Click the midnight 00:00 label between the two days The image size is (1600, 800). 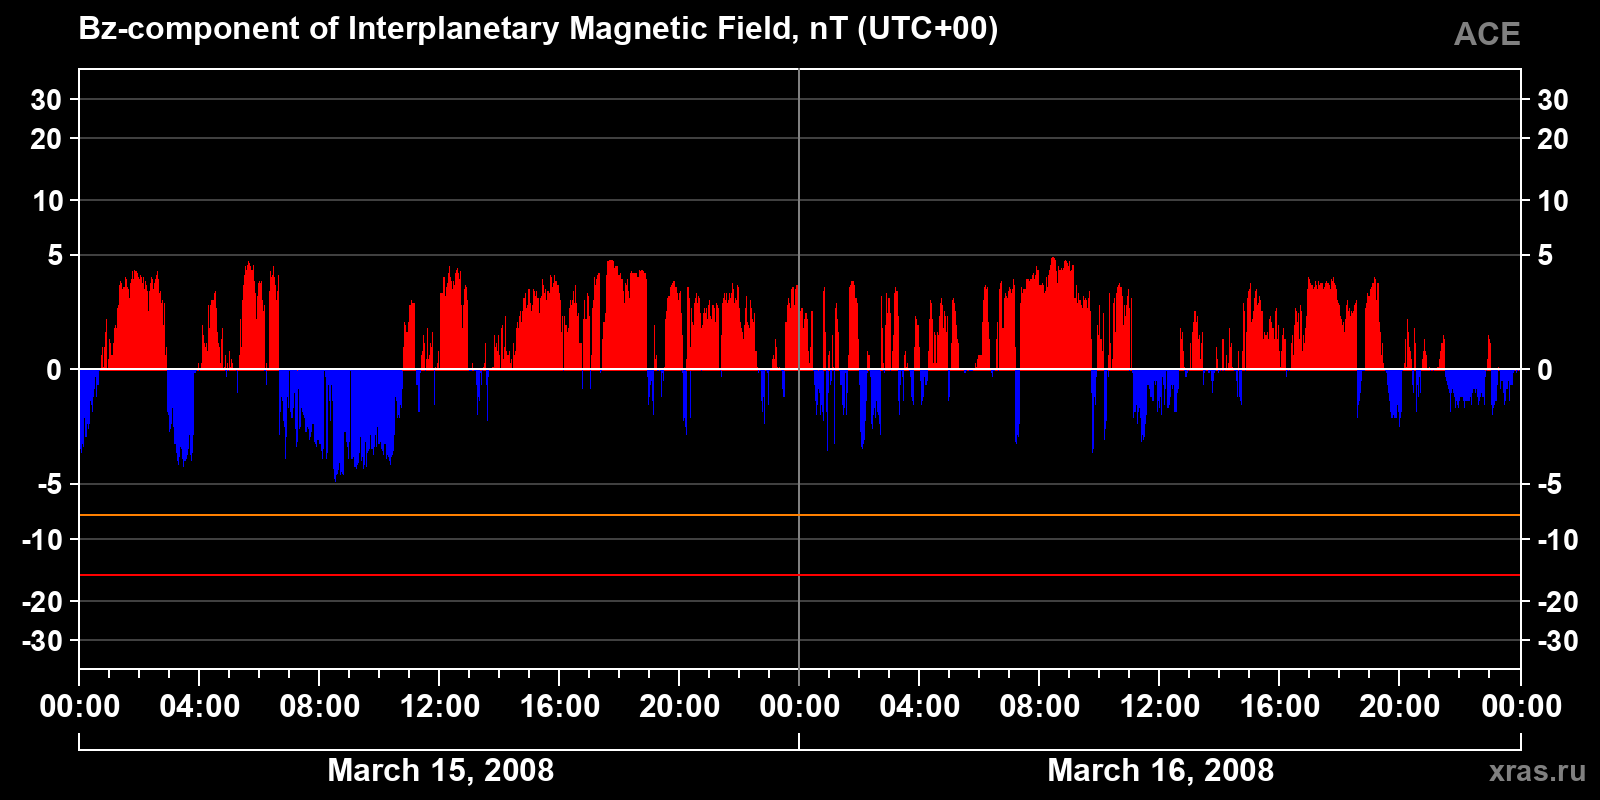coord(800,707)
